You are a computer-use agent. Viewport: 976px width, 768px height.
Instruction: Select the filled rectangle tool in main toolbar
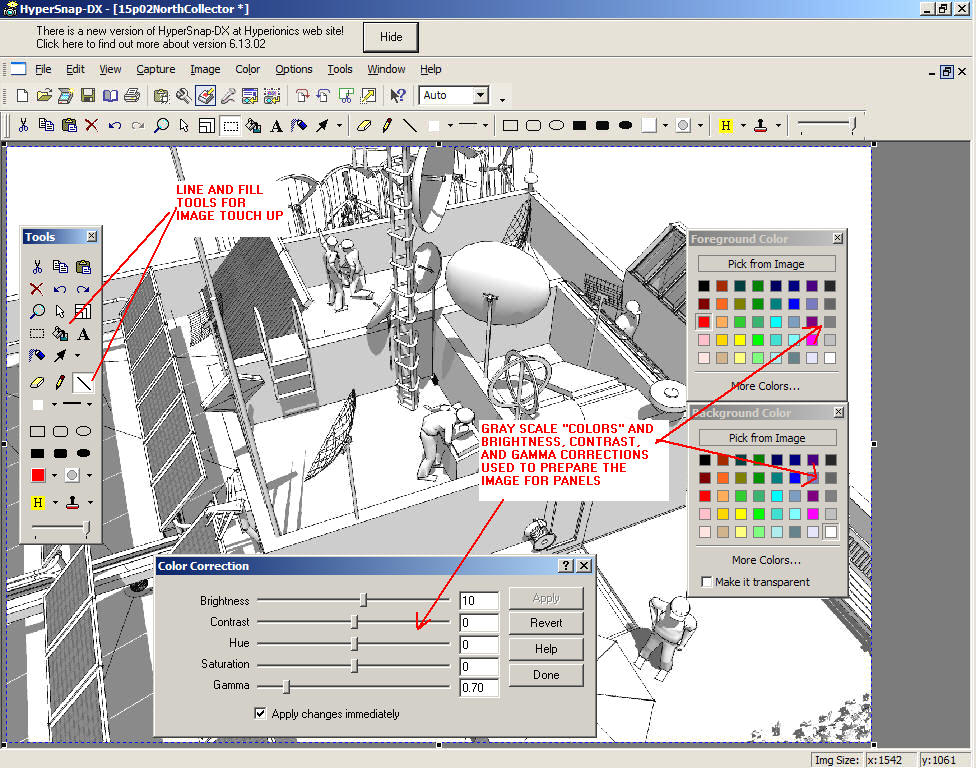coord(580,126)
